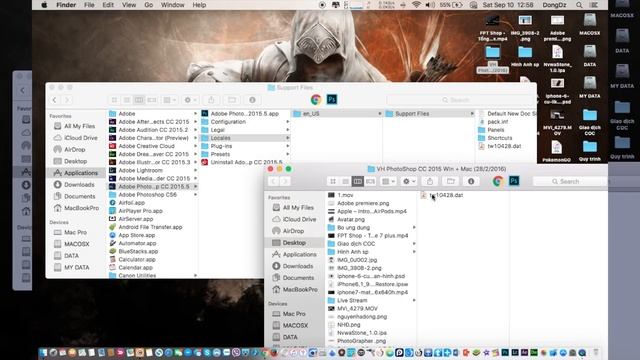The width and height of the screenshot is (640, 360).
Task: Click Share button in Support Files window
Action: pyautogui.click(x=211, y=100)
